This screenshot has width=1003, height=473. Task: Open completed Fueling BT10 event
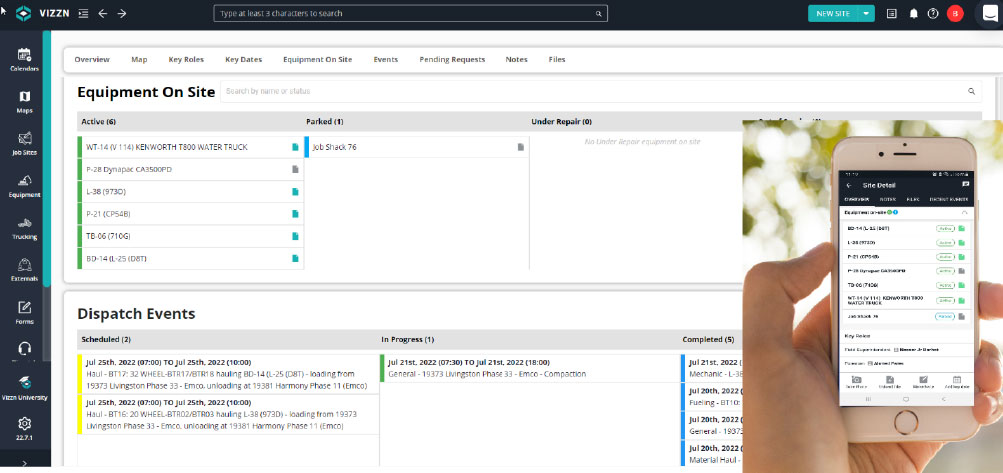click(x=712, y=397)
